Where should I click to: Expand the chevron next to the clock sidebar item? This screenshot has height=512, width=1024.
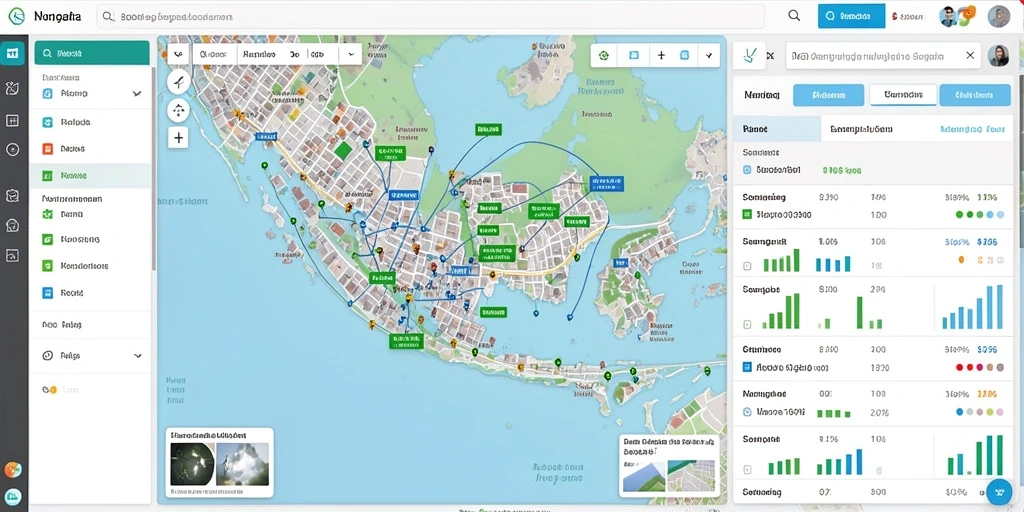tap(137, 356)
